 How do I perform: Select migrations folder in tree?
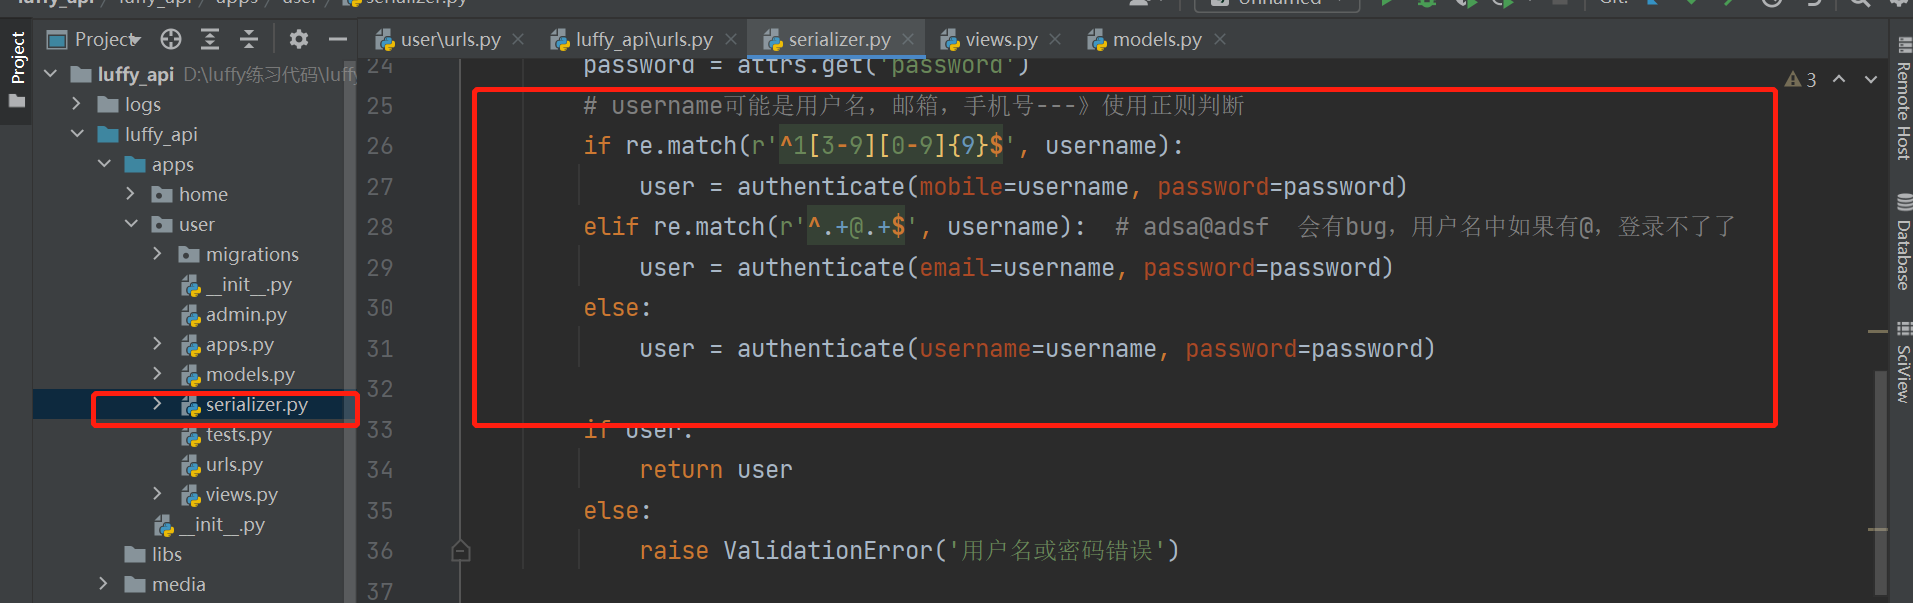[x=239, y=254]
